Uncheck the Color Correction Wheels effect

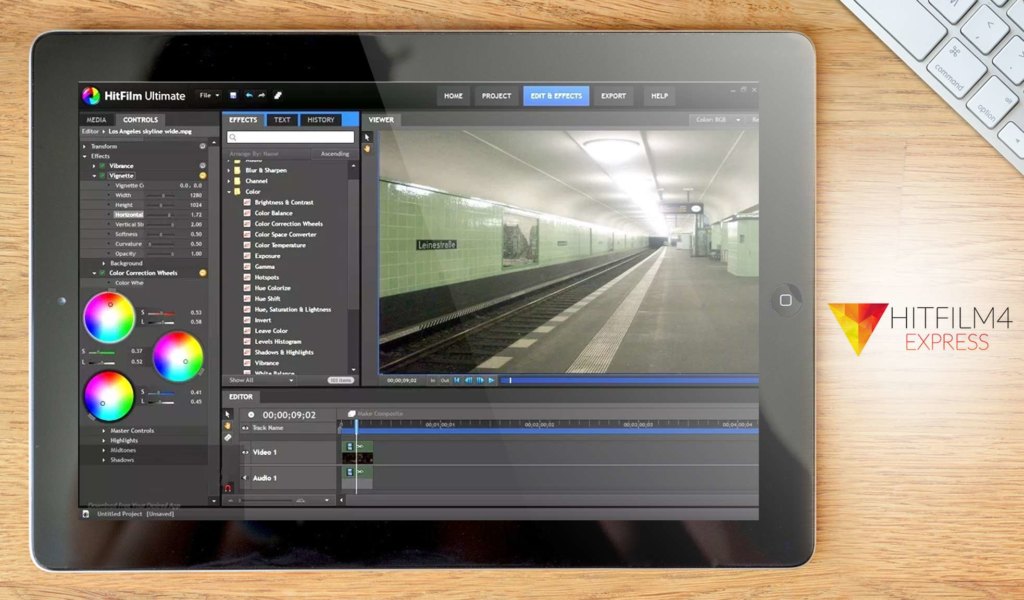coord(102,273)
